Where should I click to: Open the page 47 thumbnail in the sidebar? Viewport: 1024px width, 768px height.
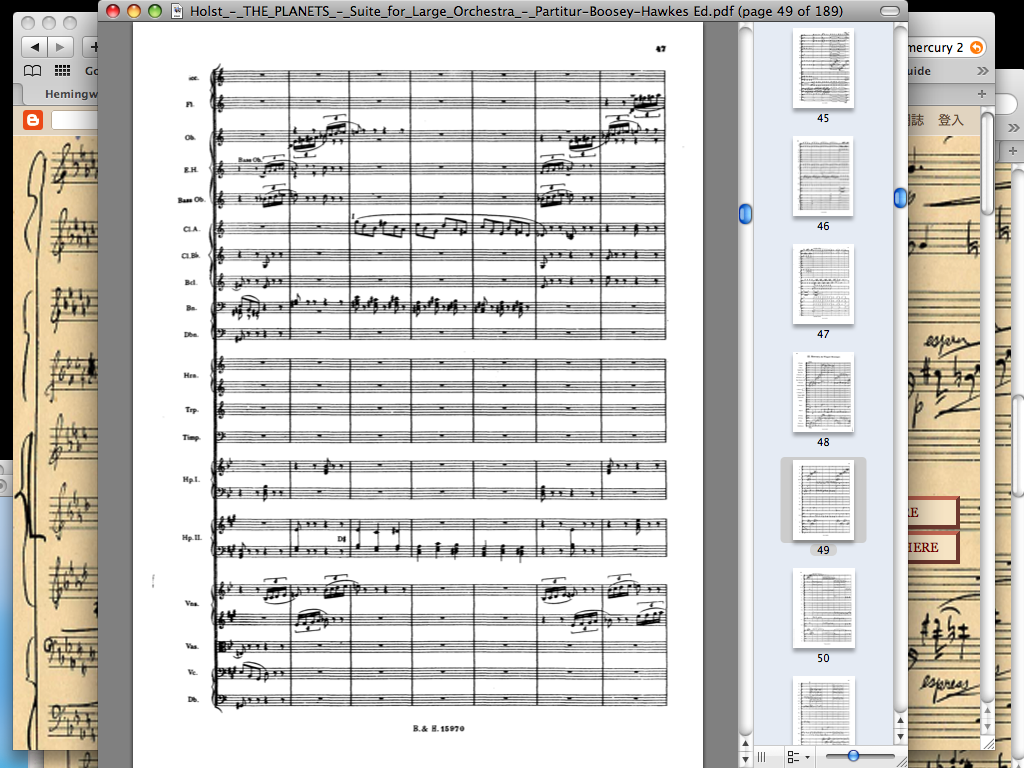click(x=823, y=284)
